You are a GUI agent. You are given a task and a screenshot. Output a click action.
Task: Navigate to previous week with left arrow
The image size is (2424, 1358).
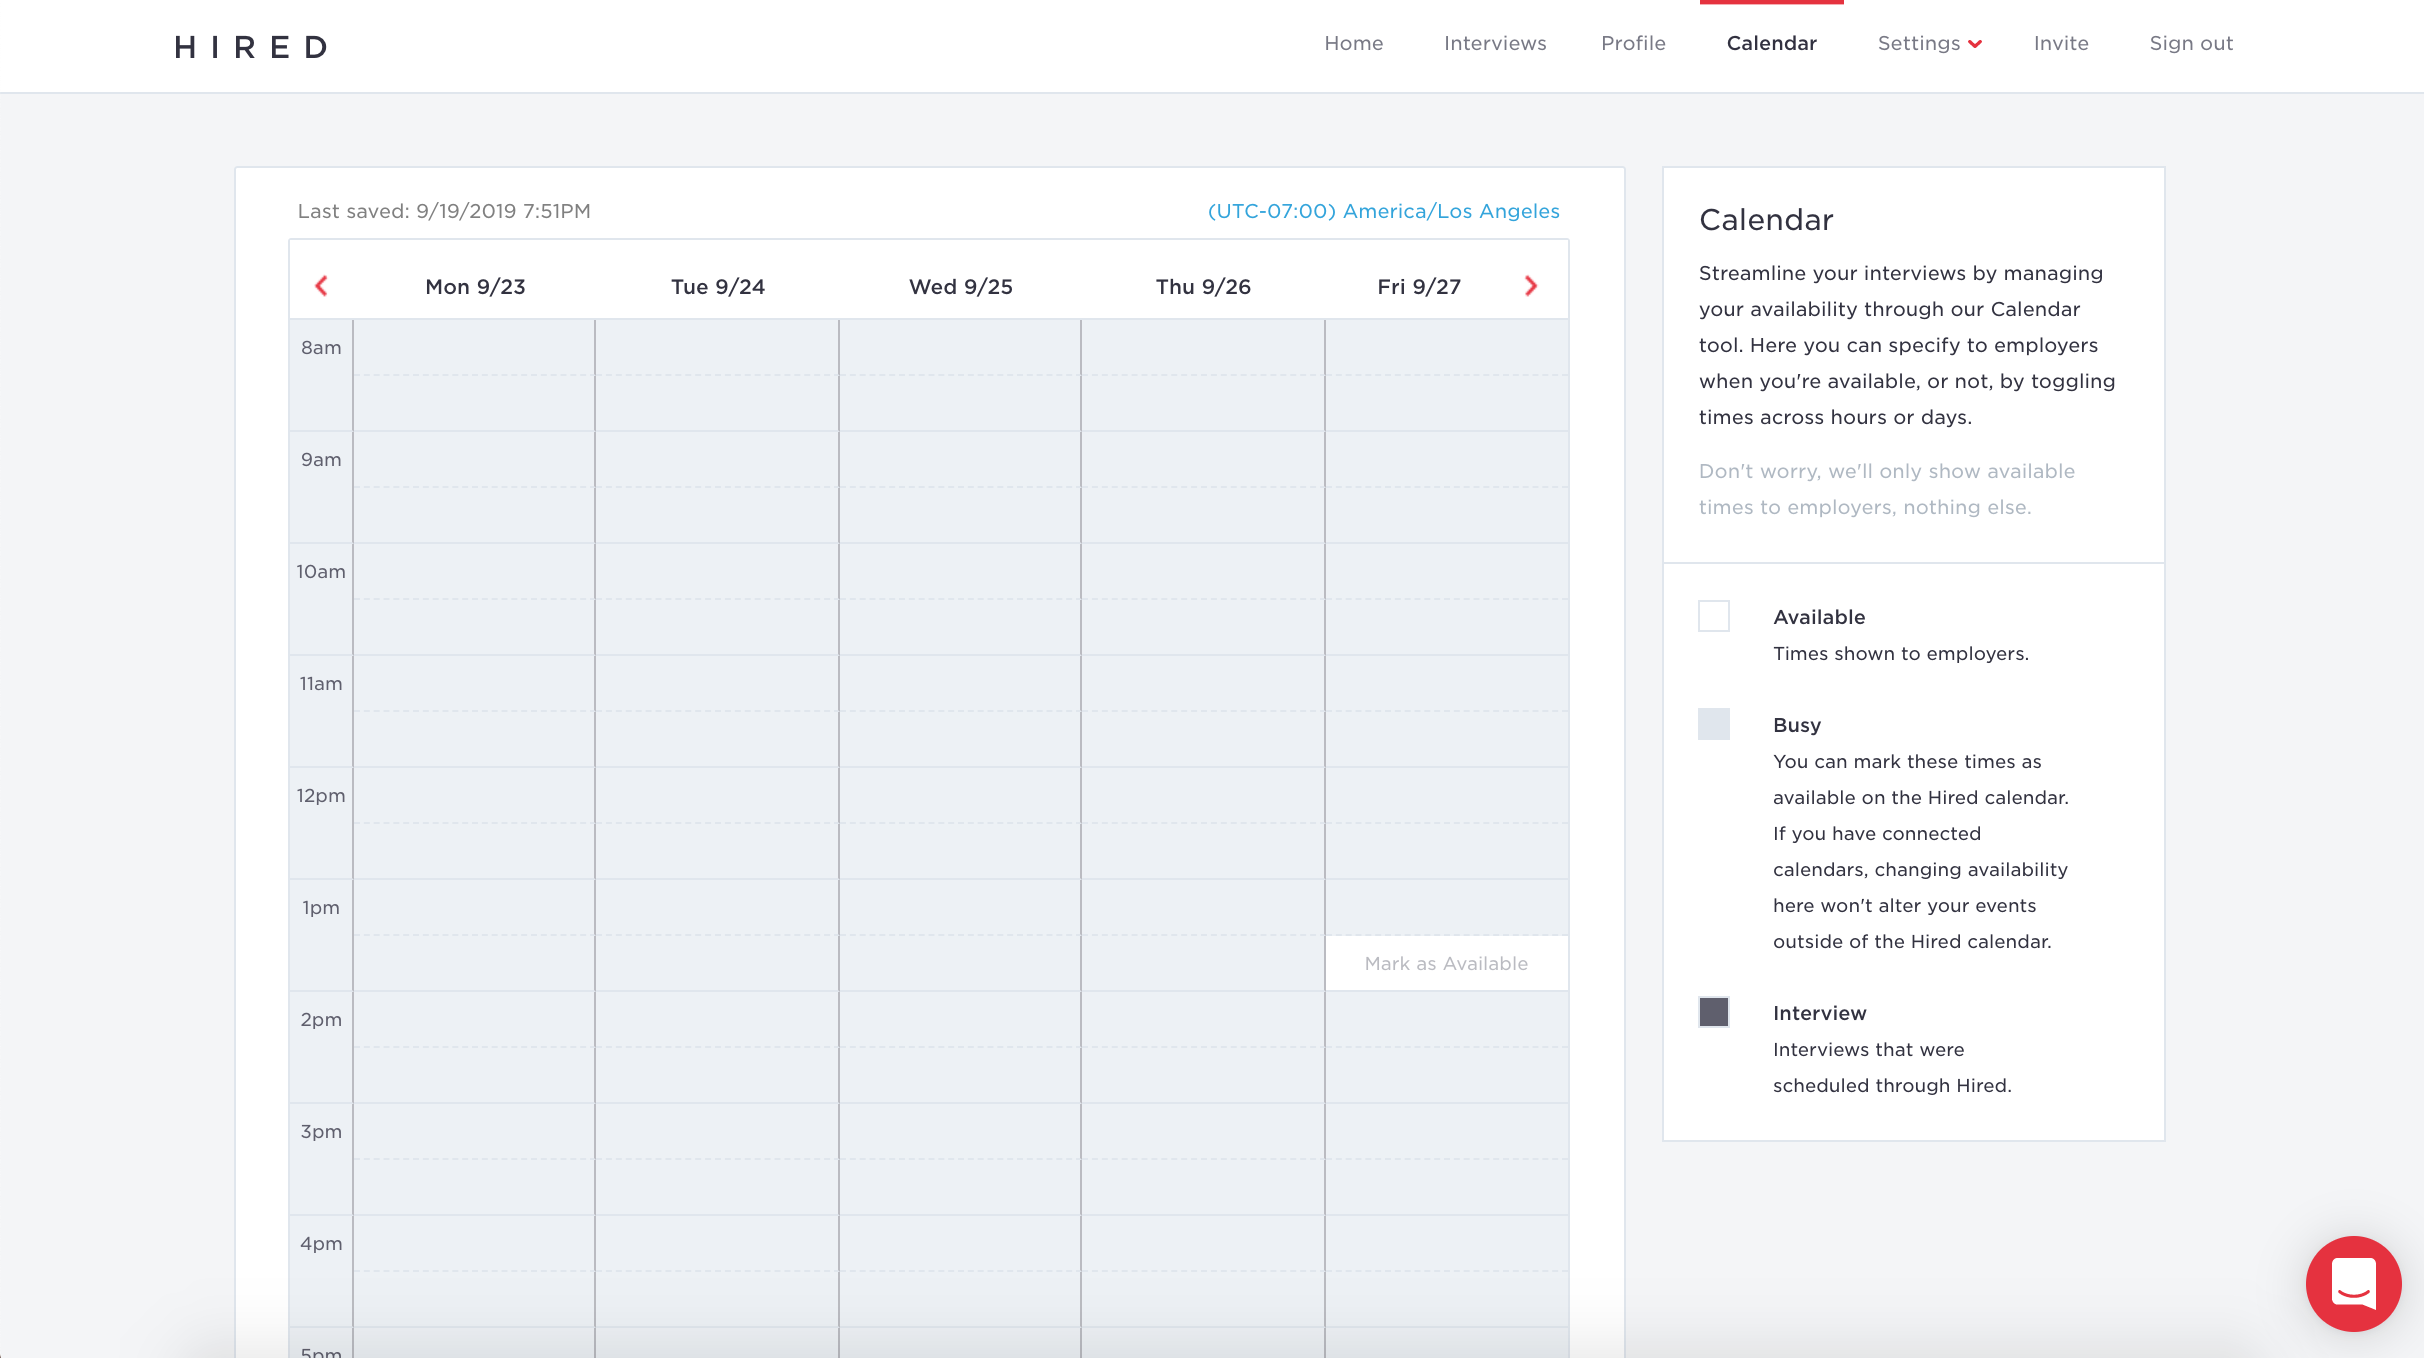[322, 286]
